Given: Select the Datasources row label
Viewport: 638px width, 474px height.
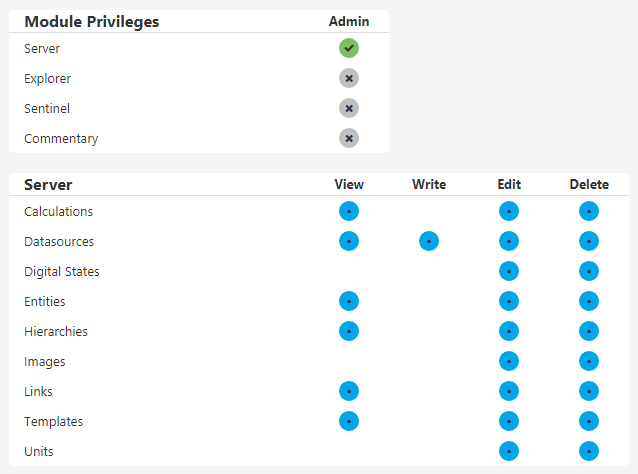Looking at the screenshot, I should pyautogui.click(x=59, y=241).
